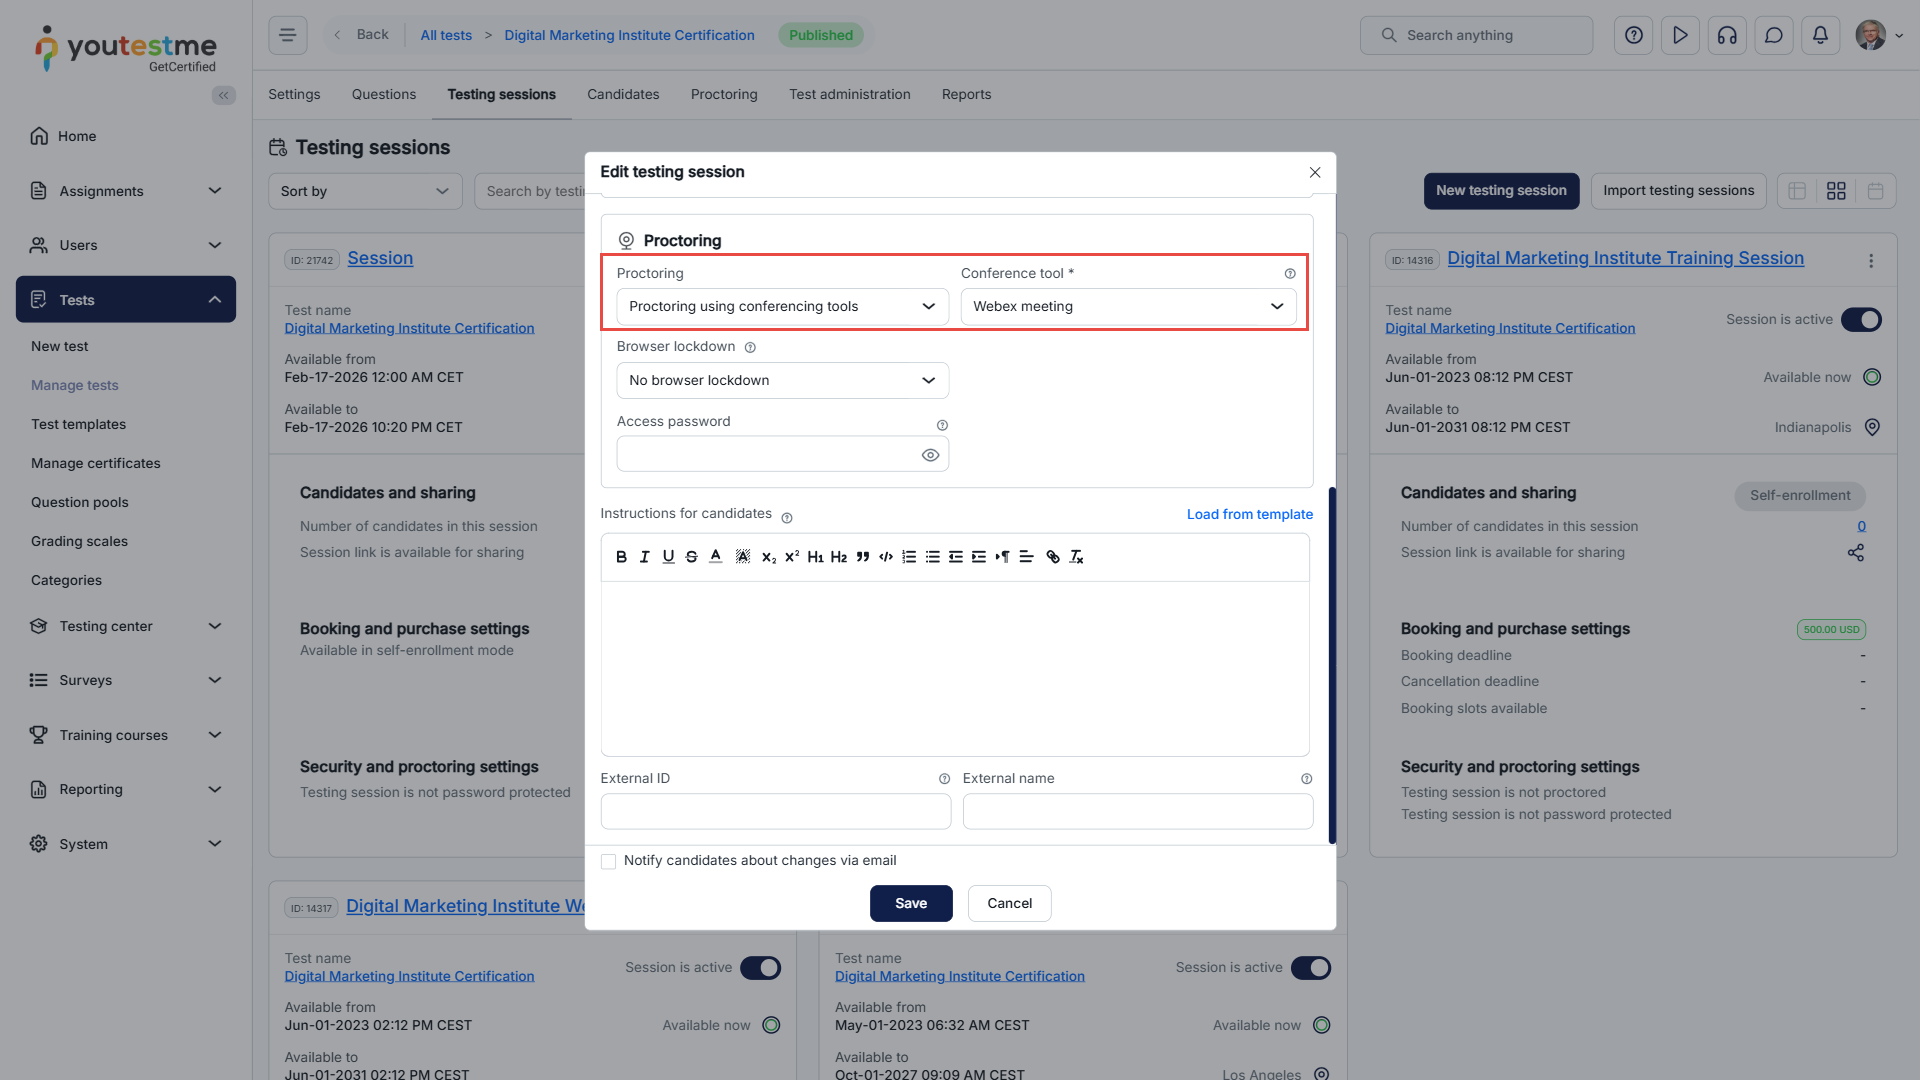Toggle Session is active for Training Session
Screen dimensions: 1920x1080
[x=1861, y=320]
